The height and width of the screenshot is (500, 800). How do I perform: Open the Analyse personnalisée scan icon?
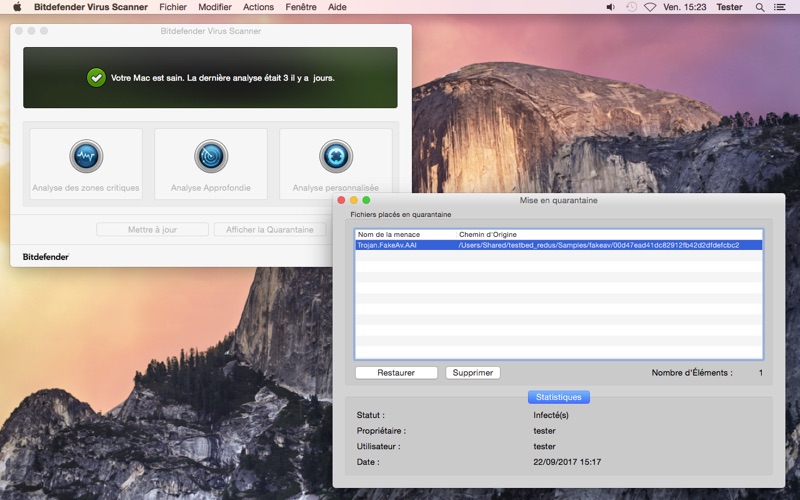(336, 156)
